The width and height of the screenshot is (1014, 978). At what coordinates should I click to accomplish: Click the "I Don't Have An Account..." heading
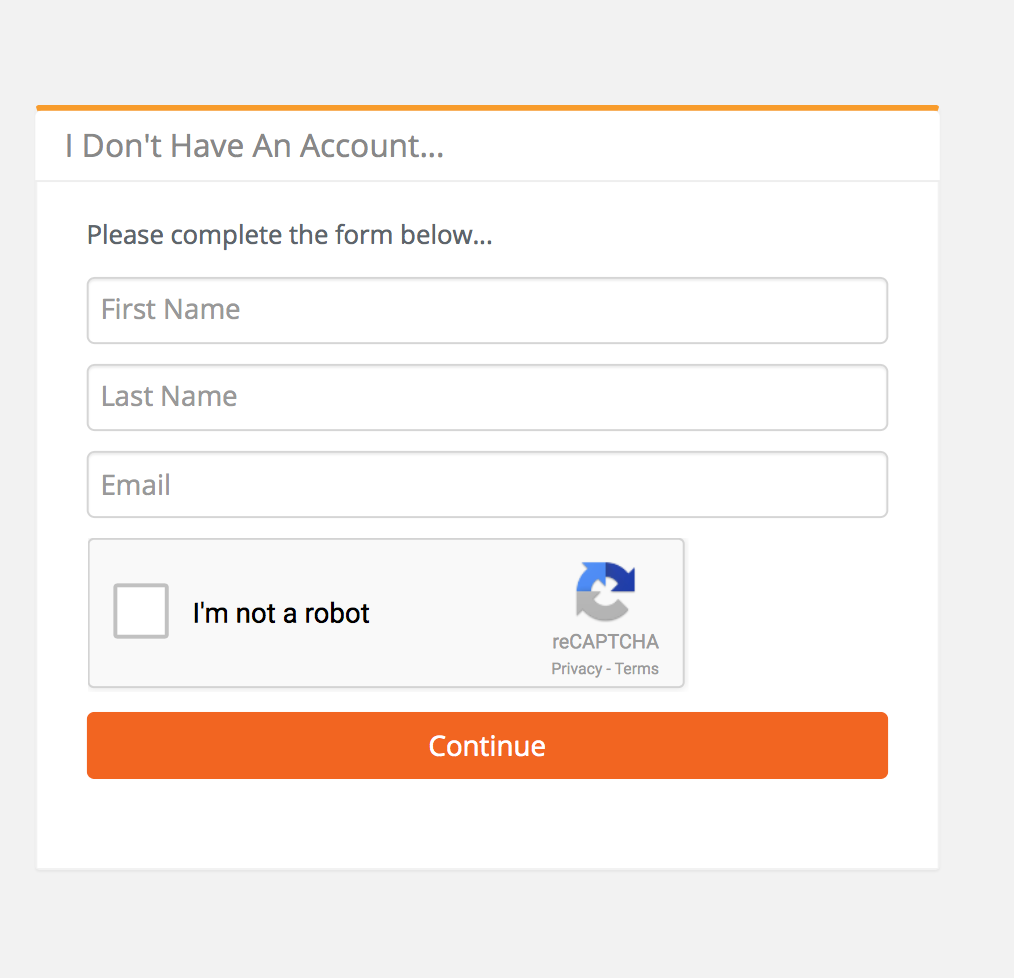tap(254, 146)
